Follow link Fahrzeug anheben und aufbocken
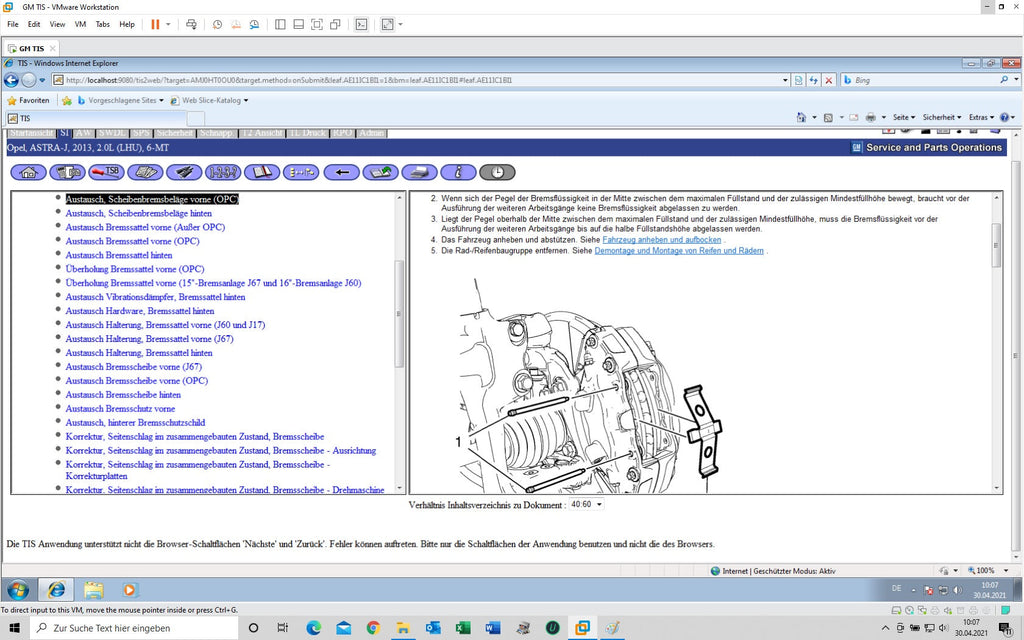Screen dimensions: 1024x640 [662, 240]
